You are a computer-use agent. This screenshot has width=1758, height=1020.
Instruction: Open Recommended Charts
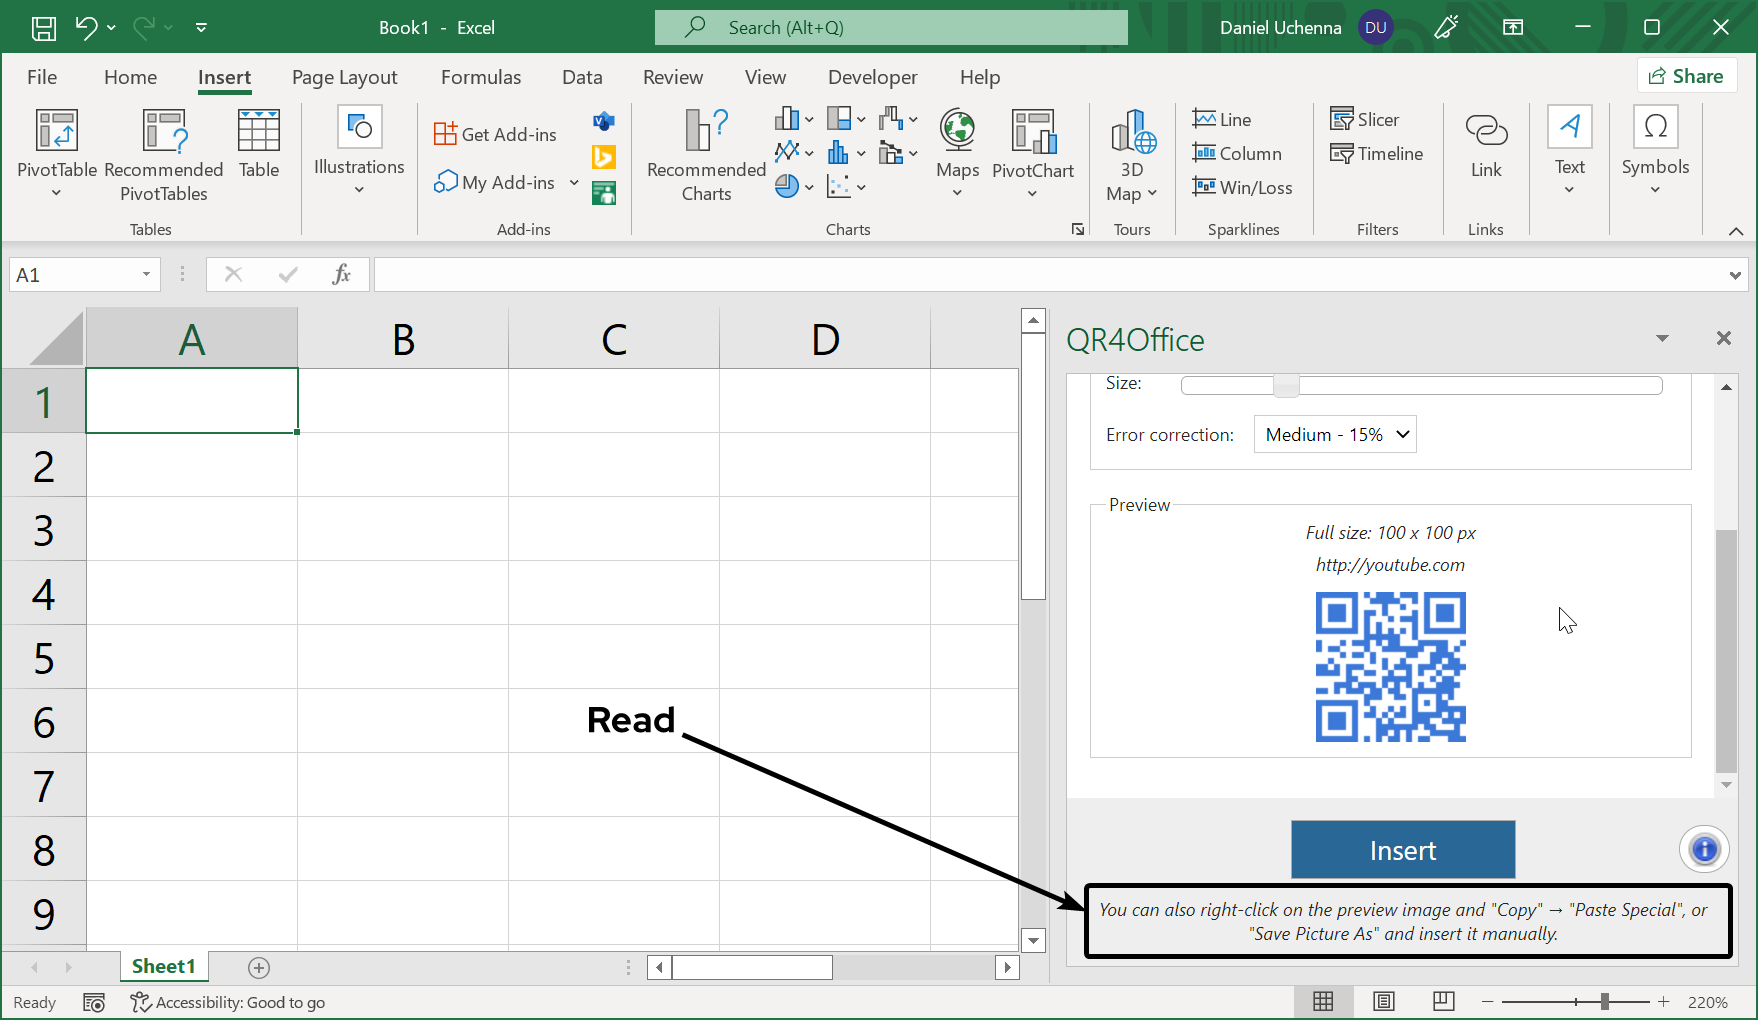pyautogui.click(x=706, y=155)
